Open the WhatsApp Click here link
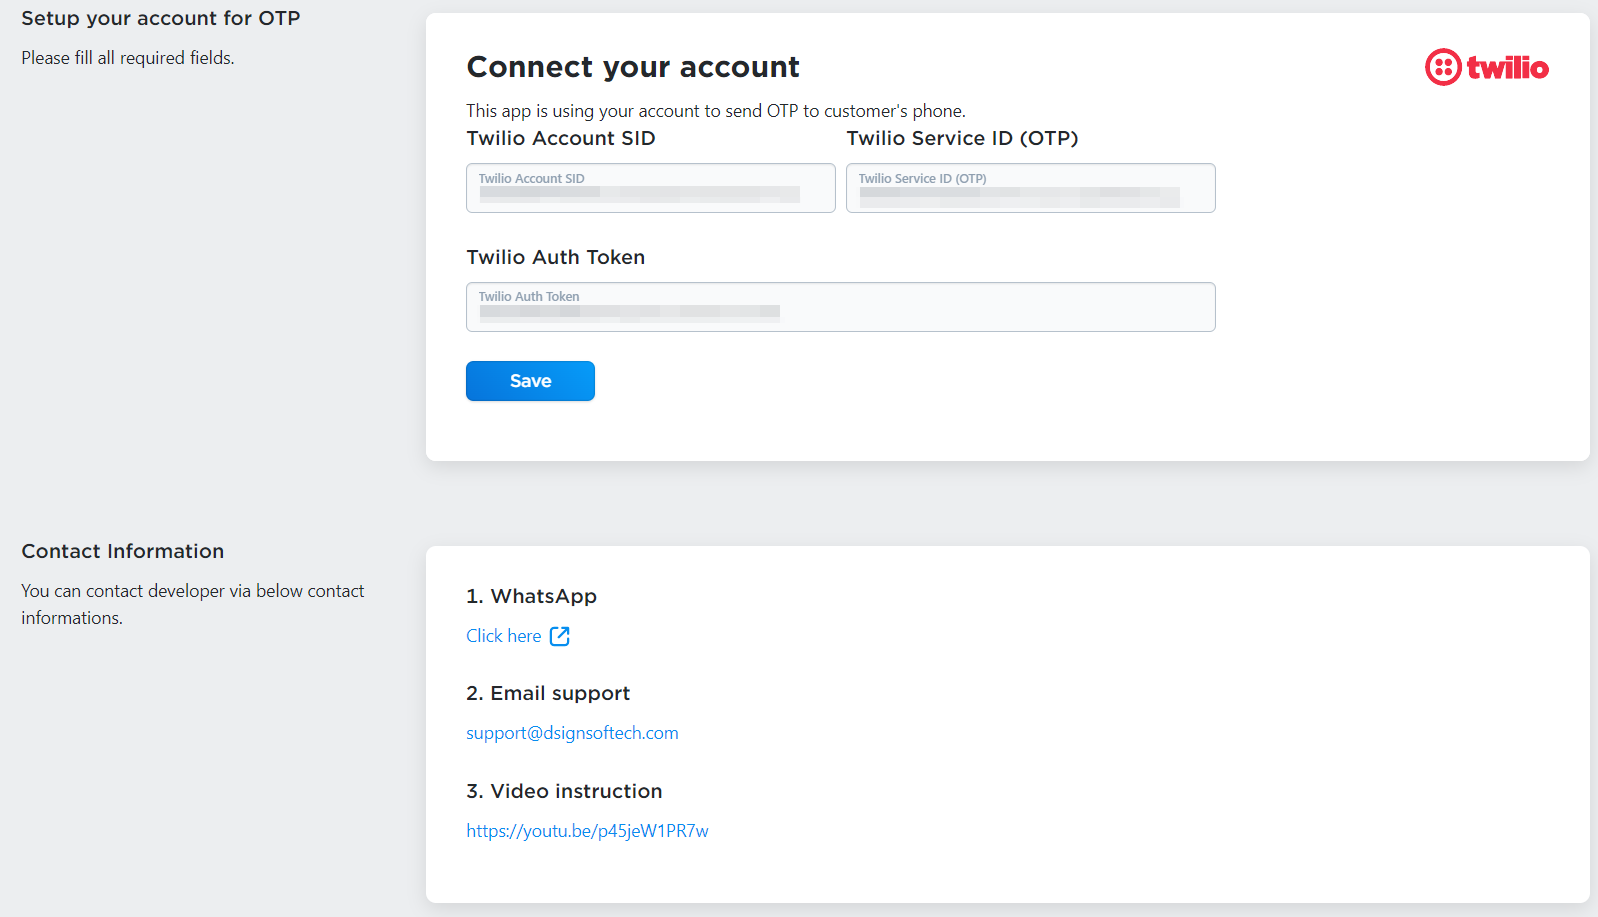 [504, 636]
